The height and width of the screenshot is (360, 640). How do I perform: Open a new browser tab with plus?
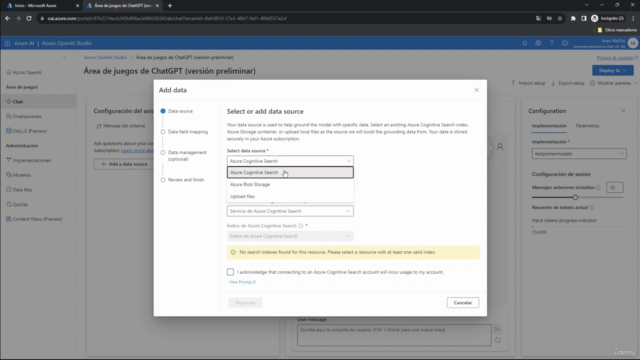click(170, 6)
